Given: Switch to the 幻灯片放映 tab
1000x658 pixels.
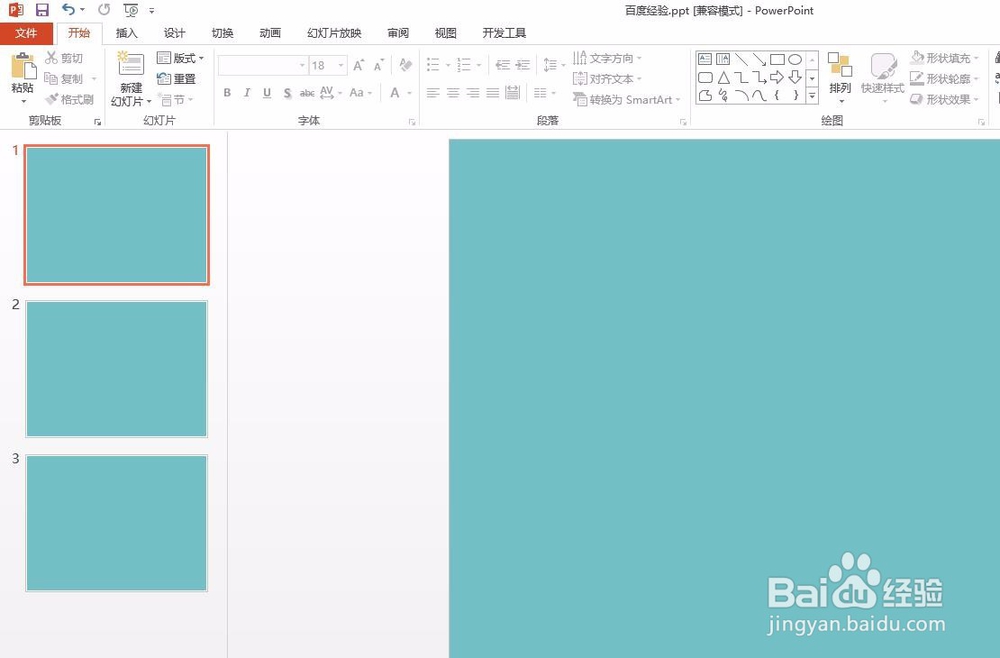Looking at the screenshot, I should pos(334,33).
